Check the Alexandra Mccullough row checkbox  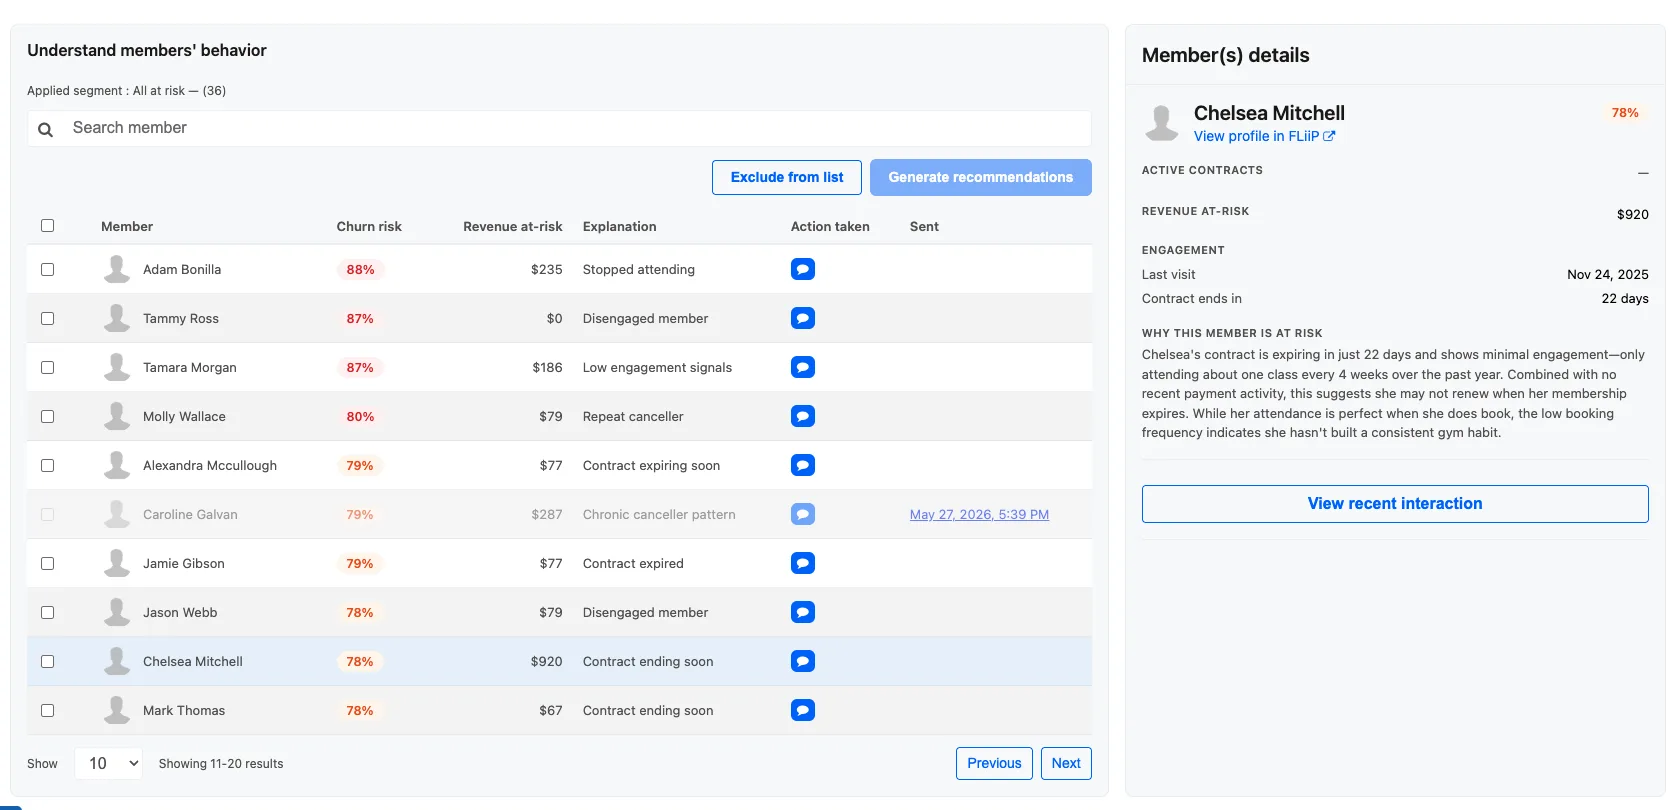[x=47, y=465]
